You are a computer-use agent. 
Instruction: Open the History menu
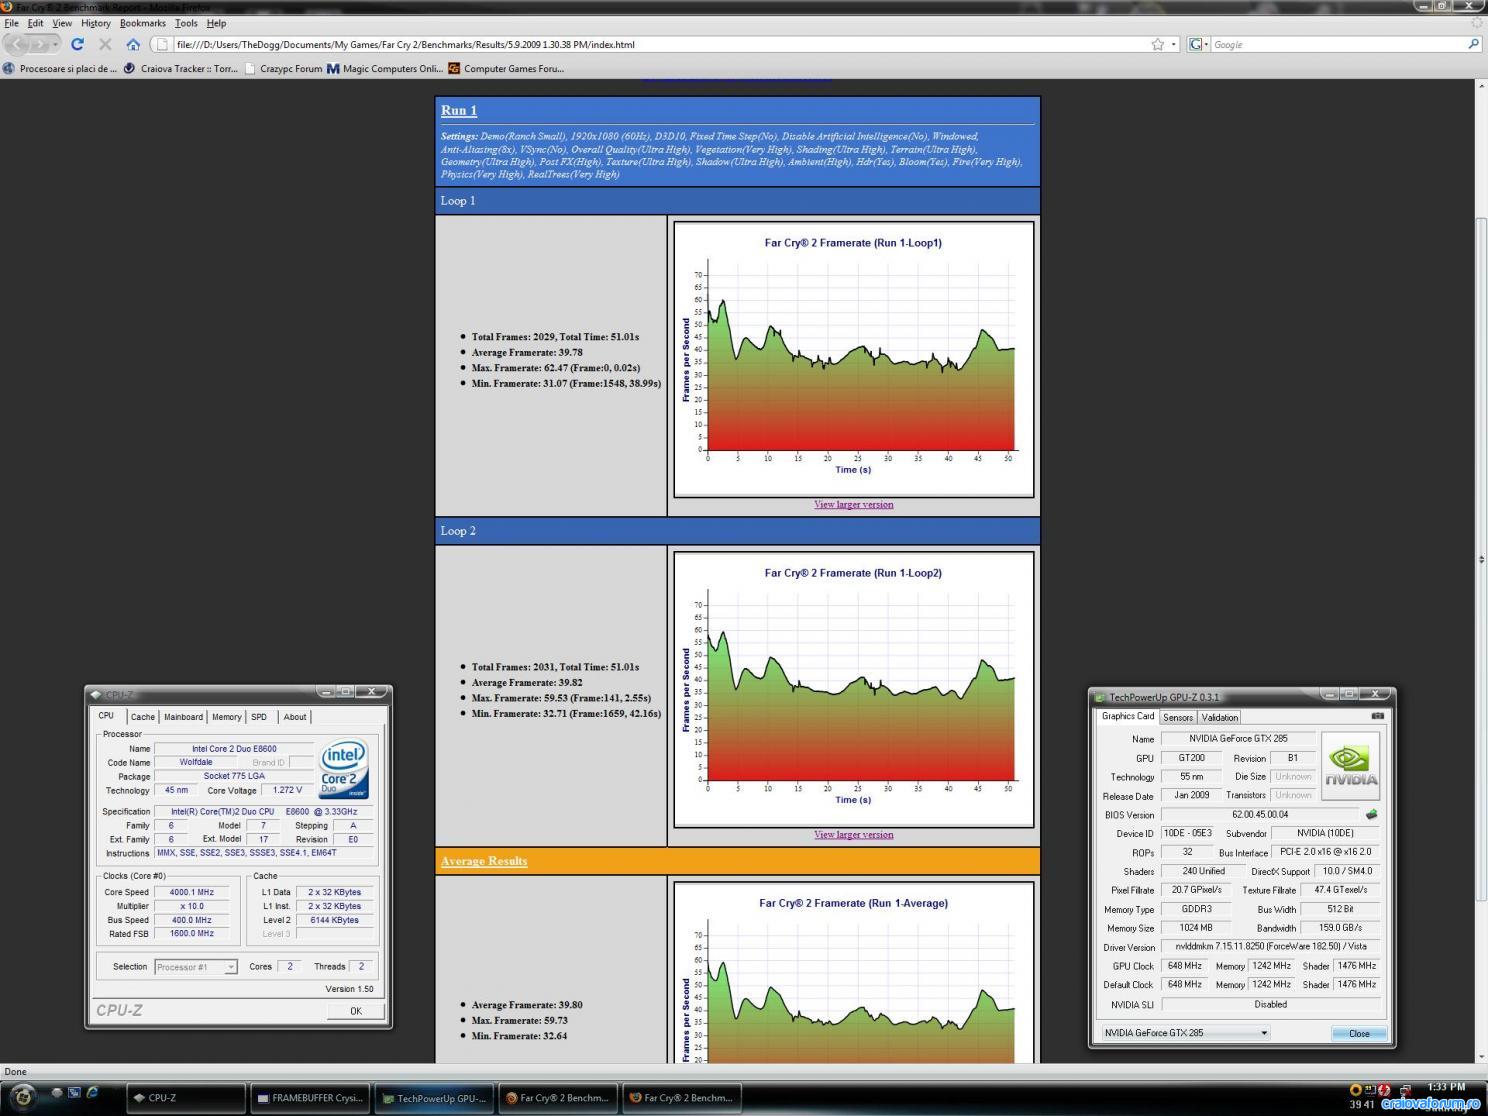[96, 23]
